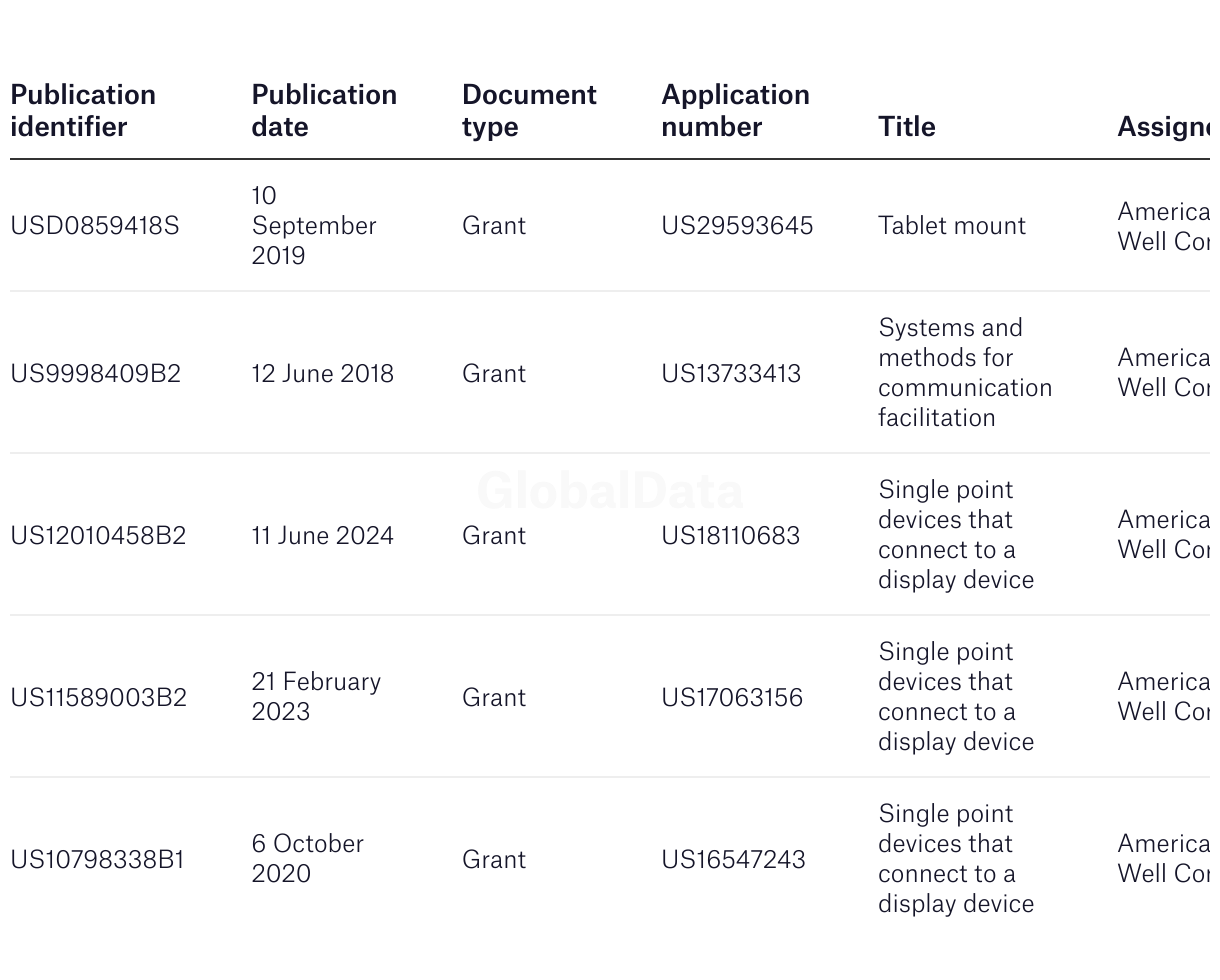Viewport: 1220px width, 980px height.
Task: Click the Publication date column header
Action: coord(324,111)
